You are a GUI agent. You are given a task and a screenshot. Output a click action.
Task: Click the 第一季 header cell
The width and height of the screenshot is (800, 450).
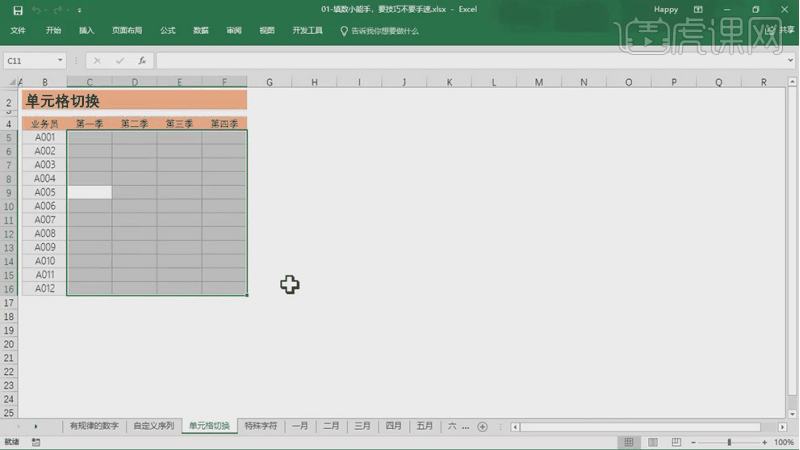(89, 123)
